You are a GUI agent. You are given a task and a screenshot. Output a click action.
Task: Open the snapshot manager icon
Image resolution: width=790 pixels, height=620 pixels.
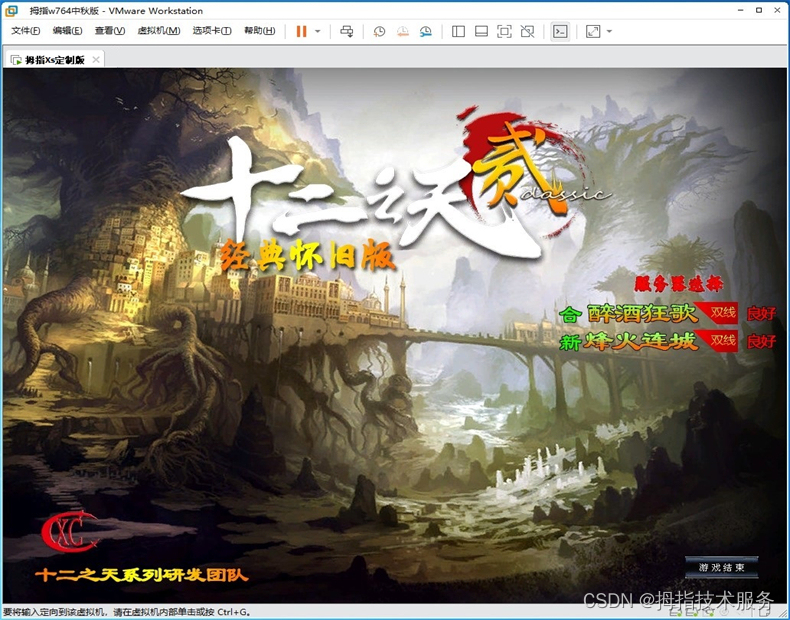coord(426,31)
